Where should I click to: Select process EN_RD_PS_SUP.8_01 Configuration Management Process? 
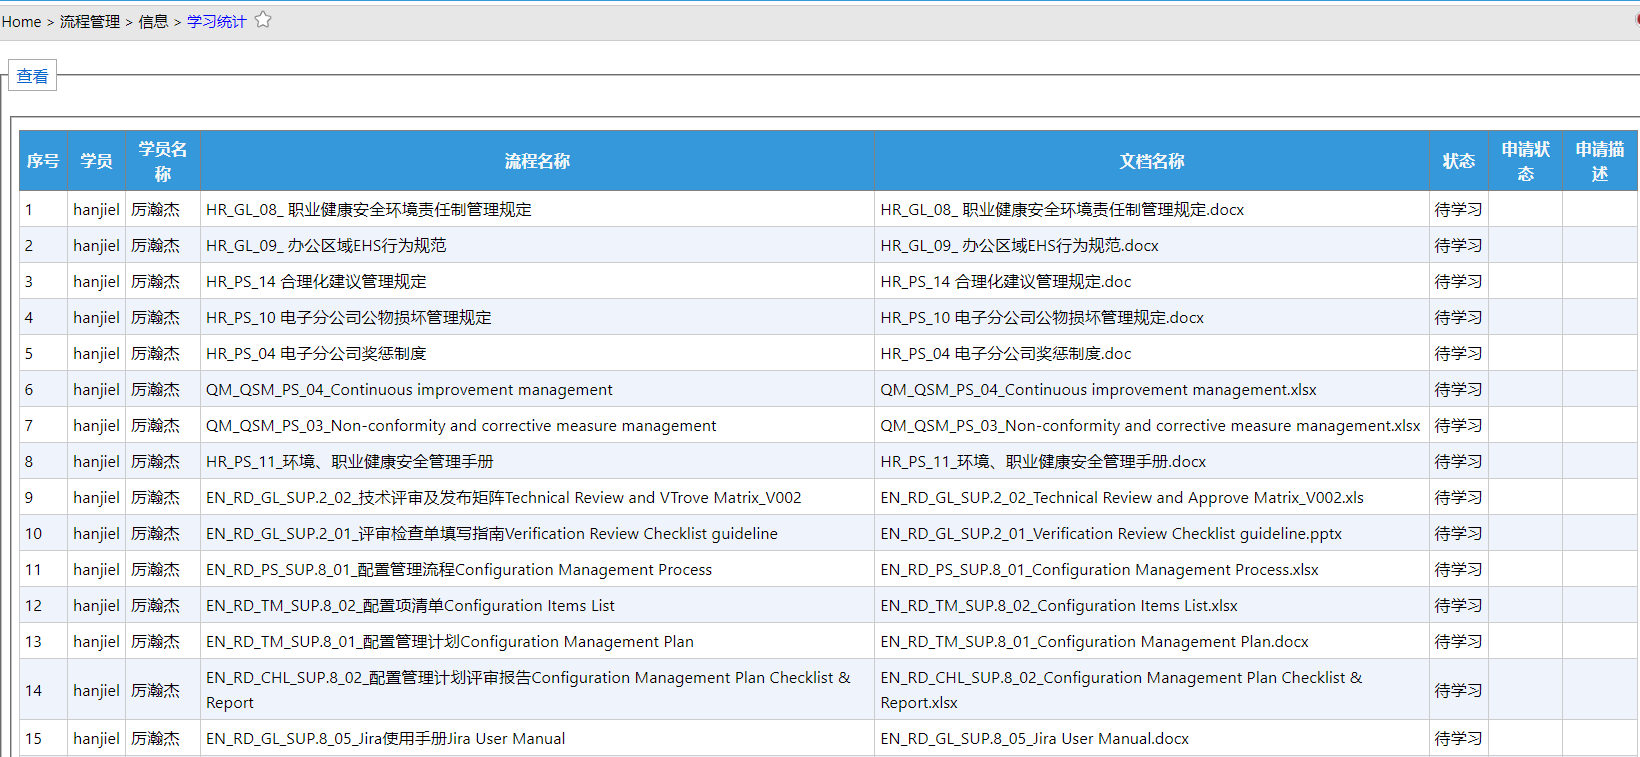(x=459, y=570)
